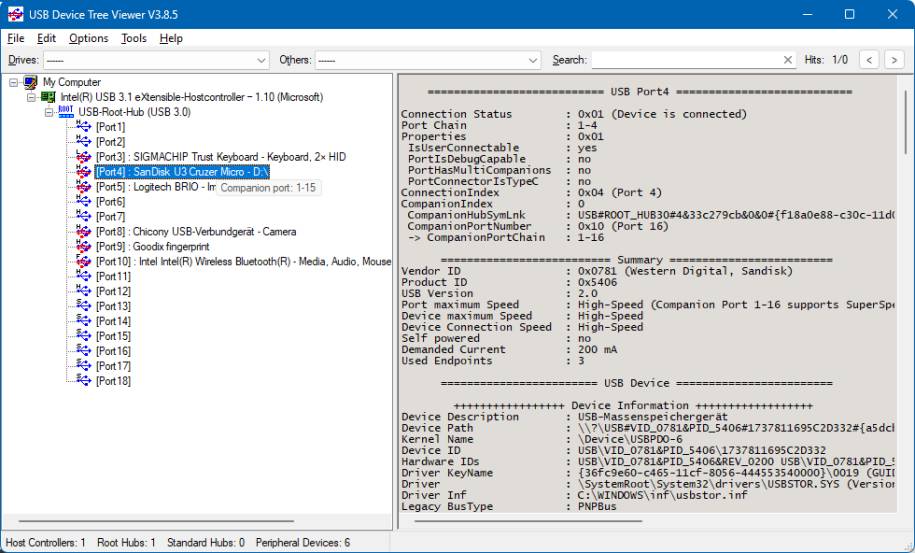Click the SuperSpeed port icon beside Port15
915x553 pixels.
tap(83, 336)
